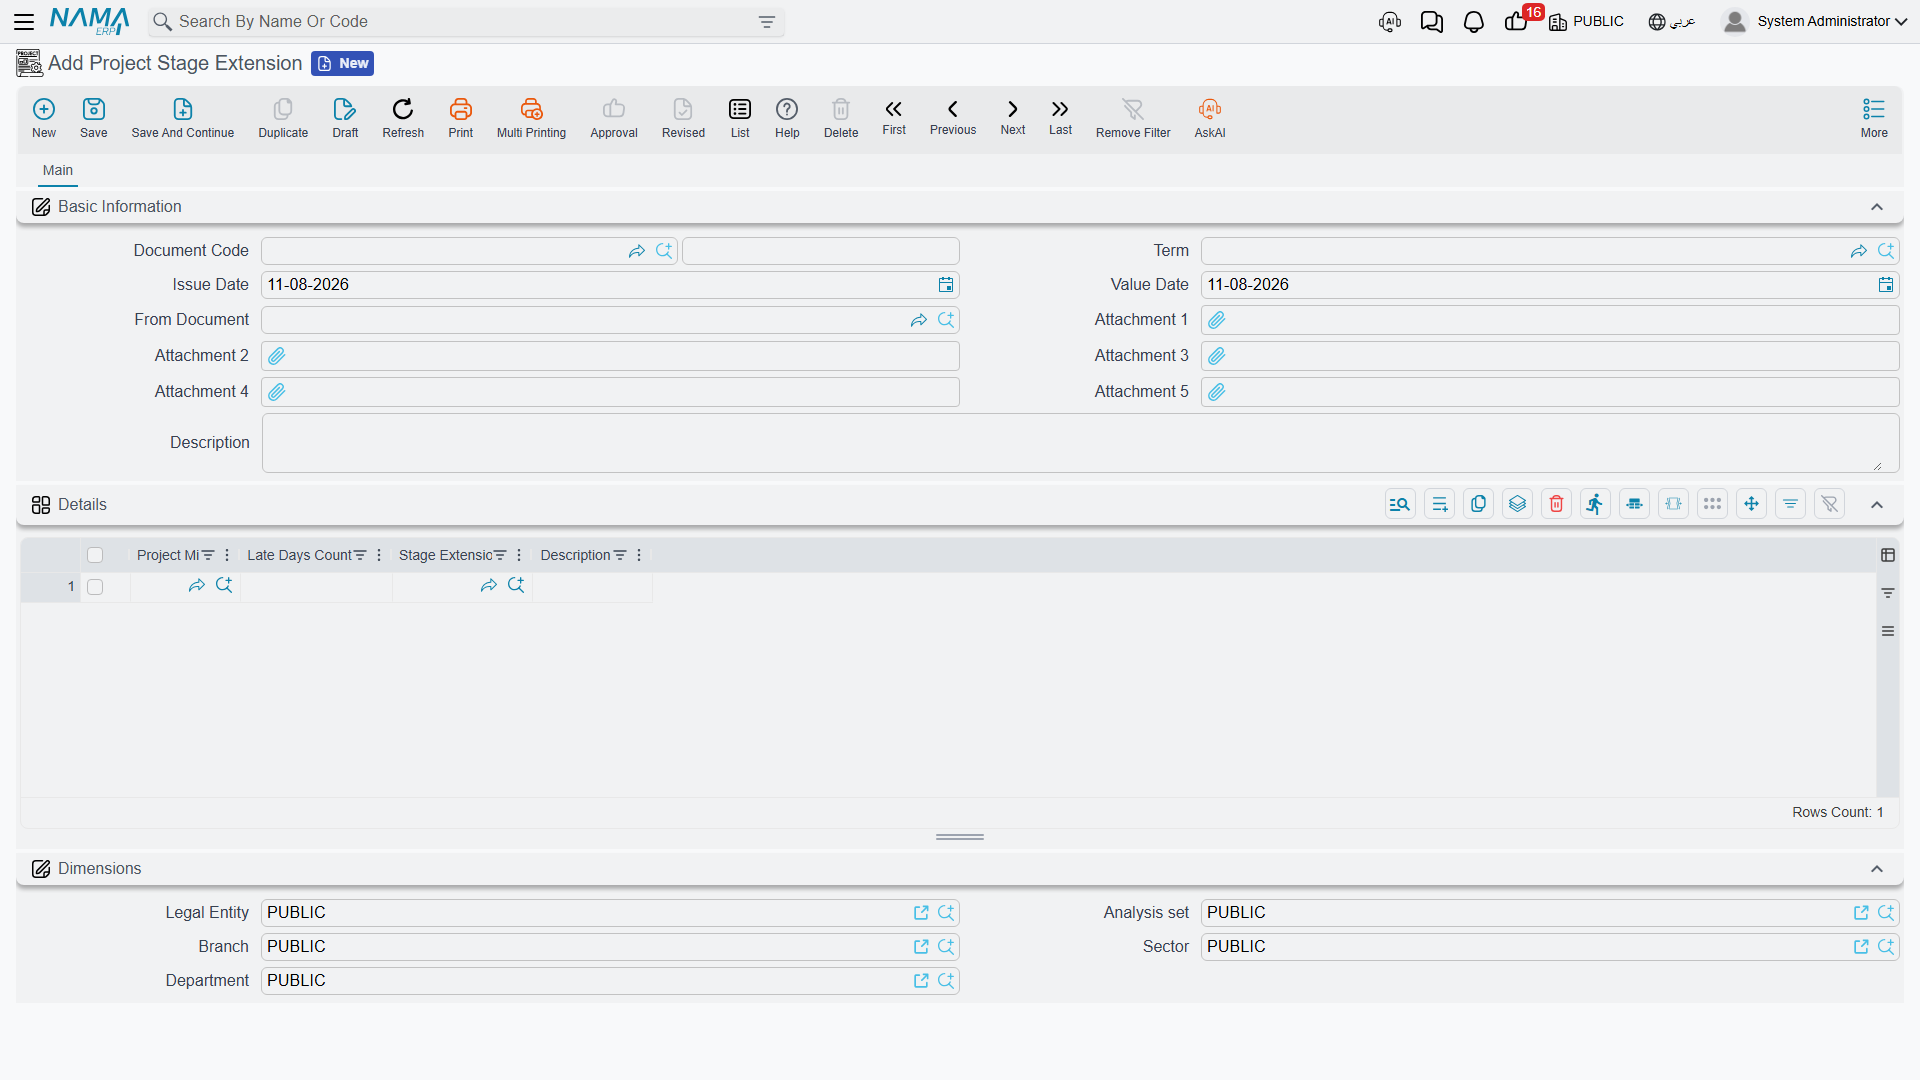Click the running man icon in Details
This screenshot has width=1920, height=1080.
click(1595, 504)
